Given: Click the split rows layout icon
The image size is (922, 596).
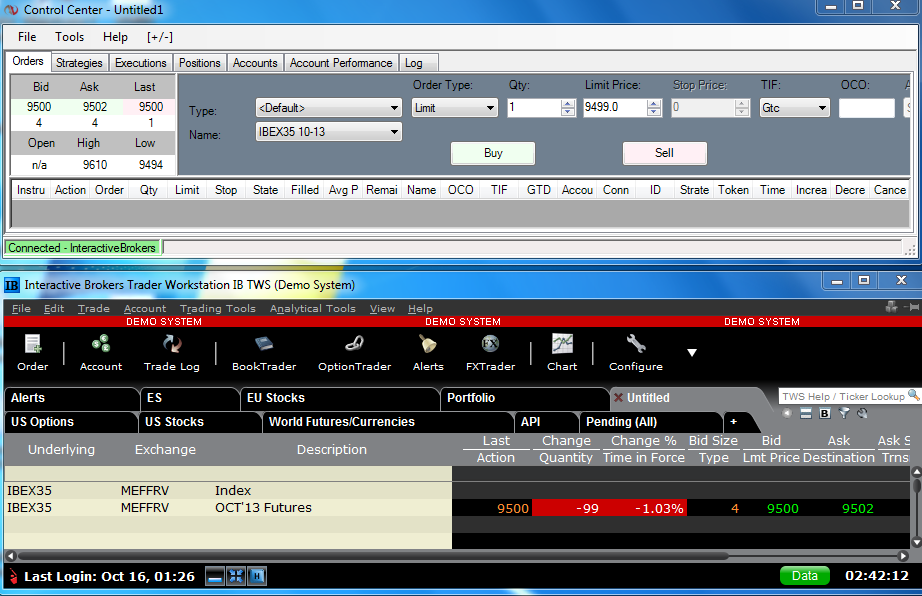Looking at the screenshot, I should coord(806,414).
